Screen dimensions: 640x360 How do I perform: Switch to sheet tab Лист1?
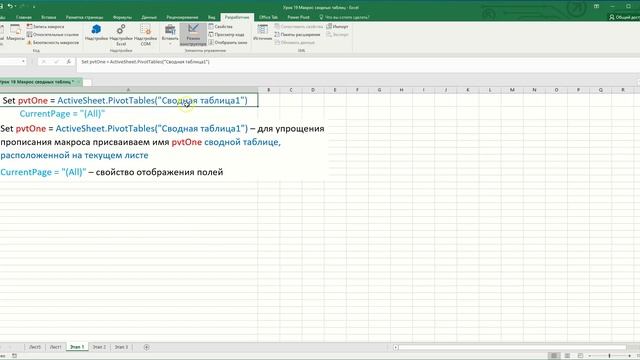(x=56, y=347)
